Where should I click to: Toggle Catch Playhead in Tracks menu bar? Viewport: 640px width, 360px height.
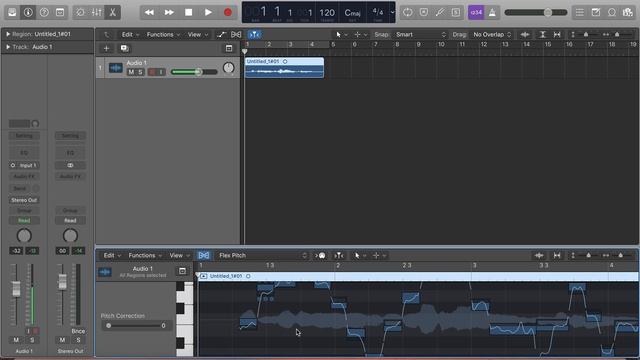tap(254, 35)
